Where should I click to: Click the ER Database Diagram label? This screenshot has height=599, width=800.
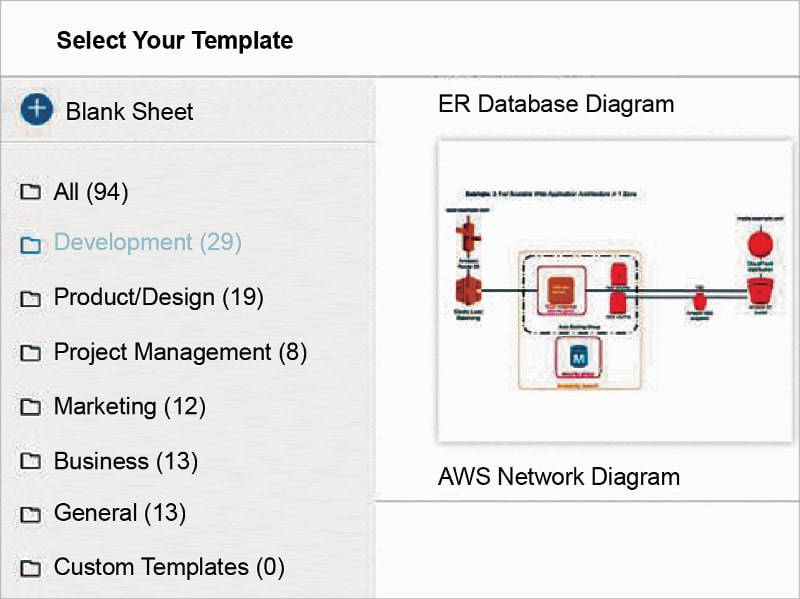point(556,104)
